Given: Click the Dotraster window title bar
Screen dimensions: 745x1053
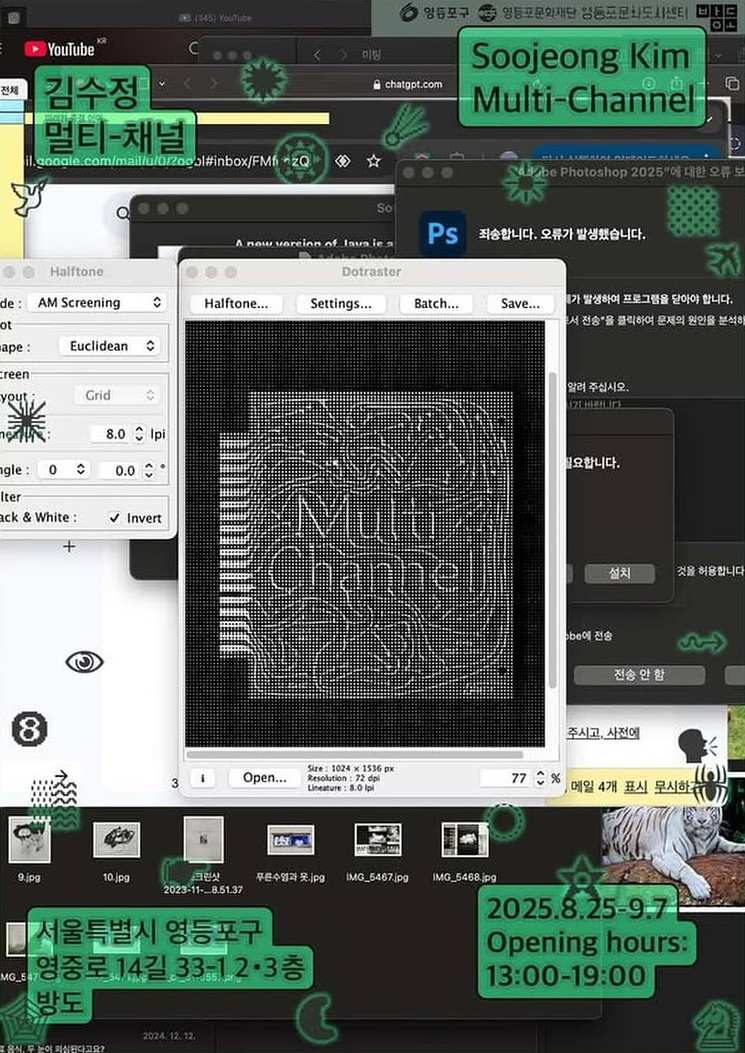Looking at the screenshot, I should click(x=371, y=272).
